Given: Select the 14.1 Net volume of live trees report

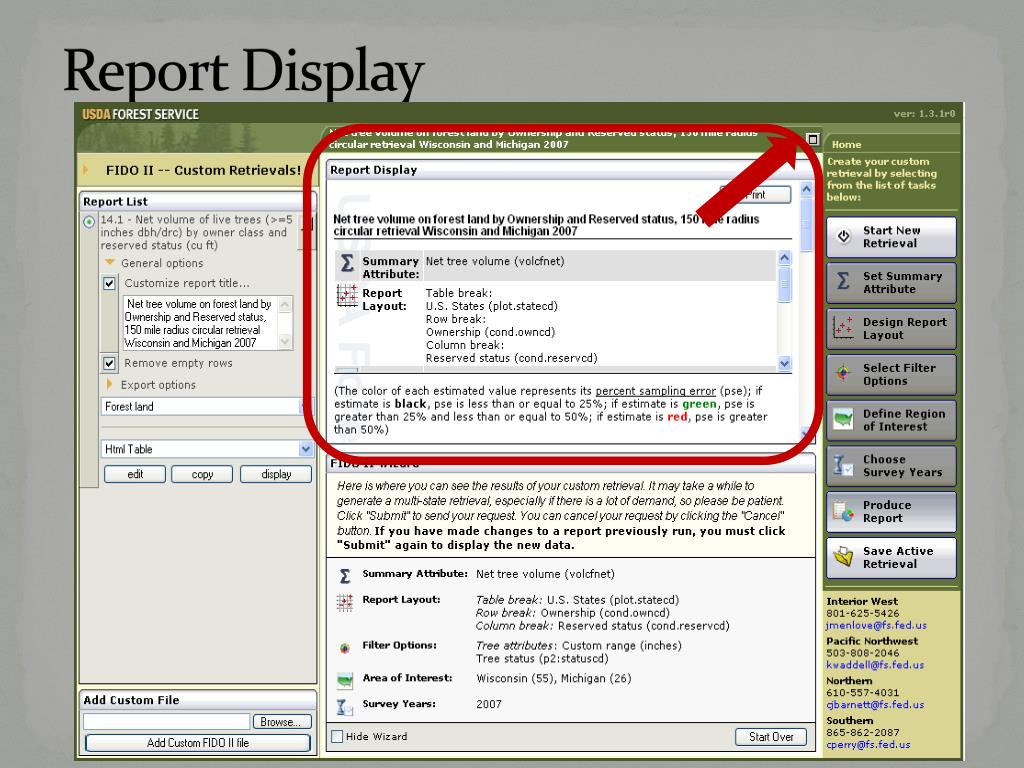Looking at the screenshot, I should [x=197, y=232].
